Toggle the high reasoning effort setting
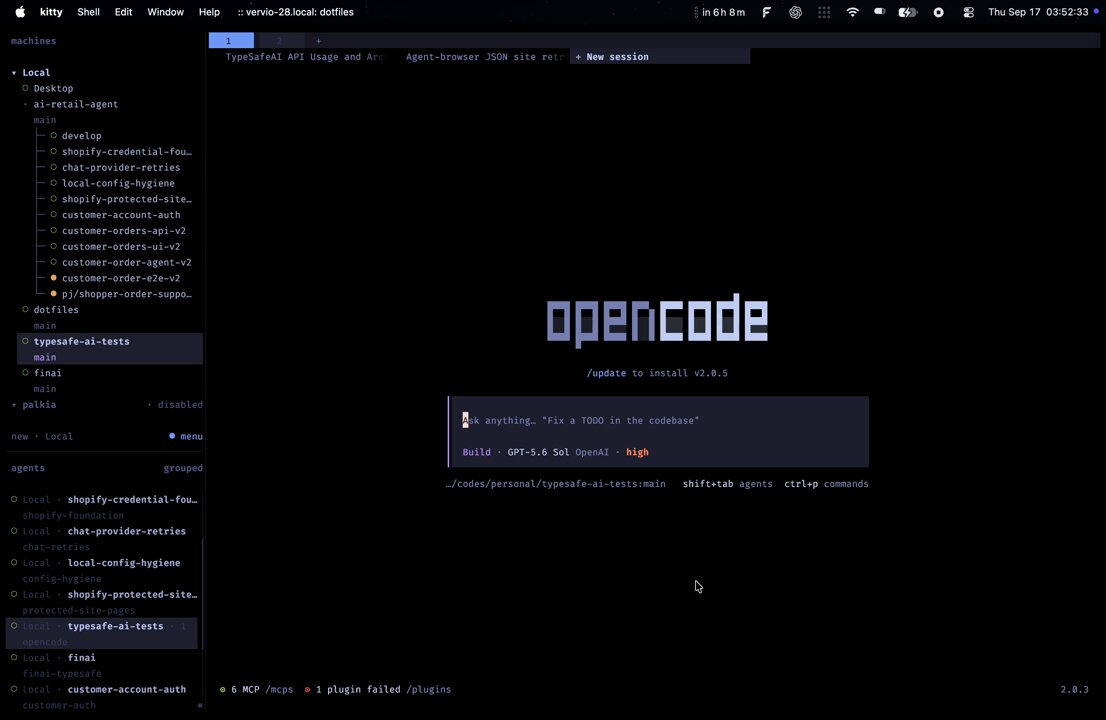1106x720 pixels. point(637,452)
